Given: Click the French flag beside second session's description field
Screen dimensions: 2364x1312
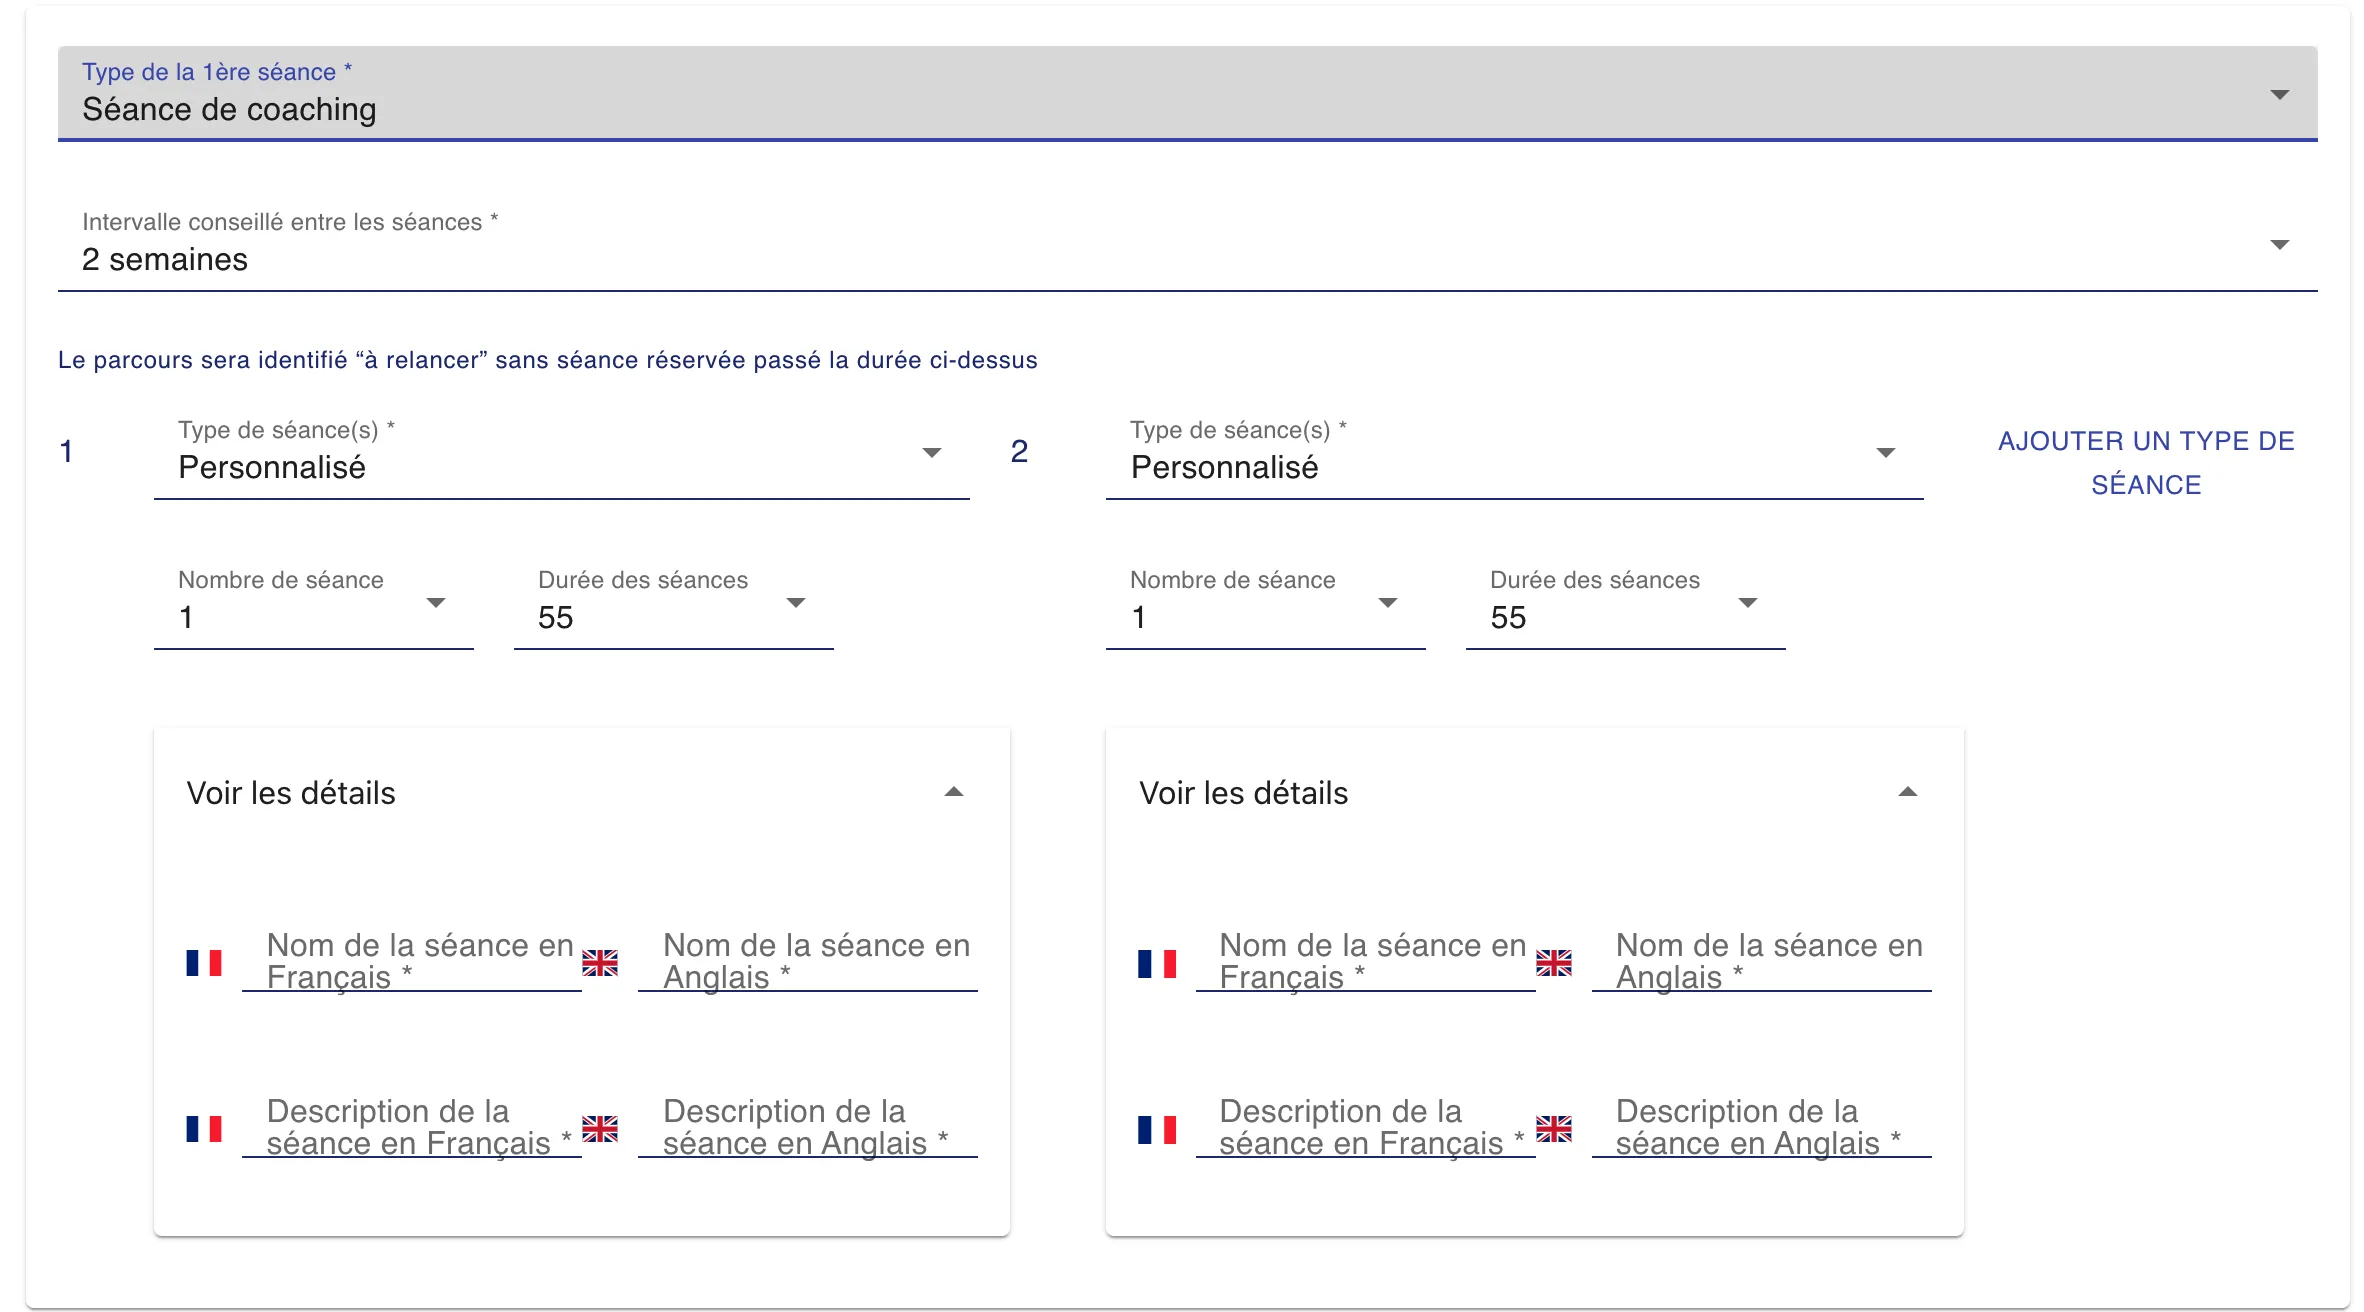Looking at the screenshot, I should click(1157, 1129).
